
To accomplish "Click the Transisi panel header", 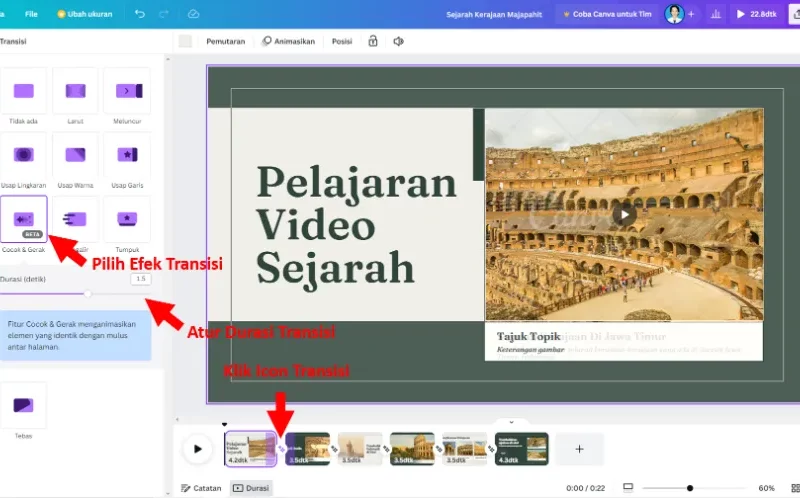I will (13, 41).
